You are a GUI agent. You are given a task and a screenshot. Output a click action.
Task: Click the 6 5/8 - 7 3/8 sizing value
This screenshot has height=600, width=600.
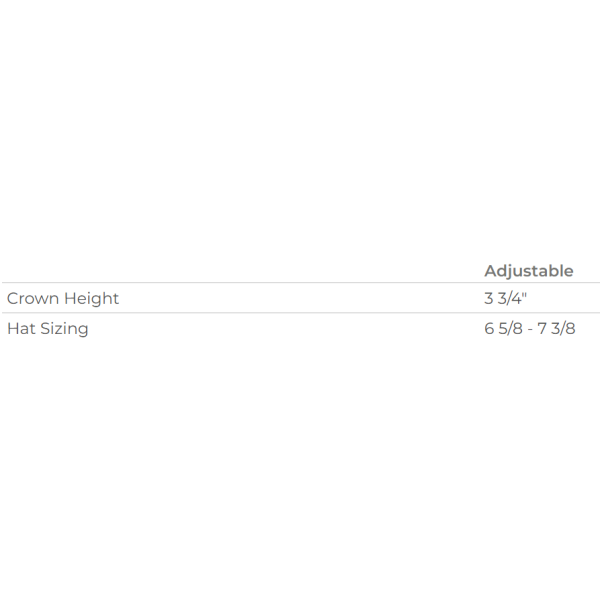tap(530, 328)
